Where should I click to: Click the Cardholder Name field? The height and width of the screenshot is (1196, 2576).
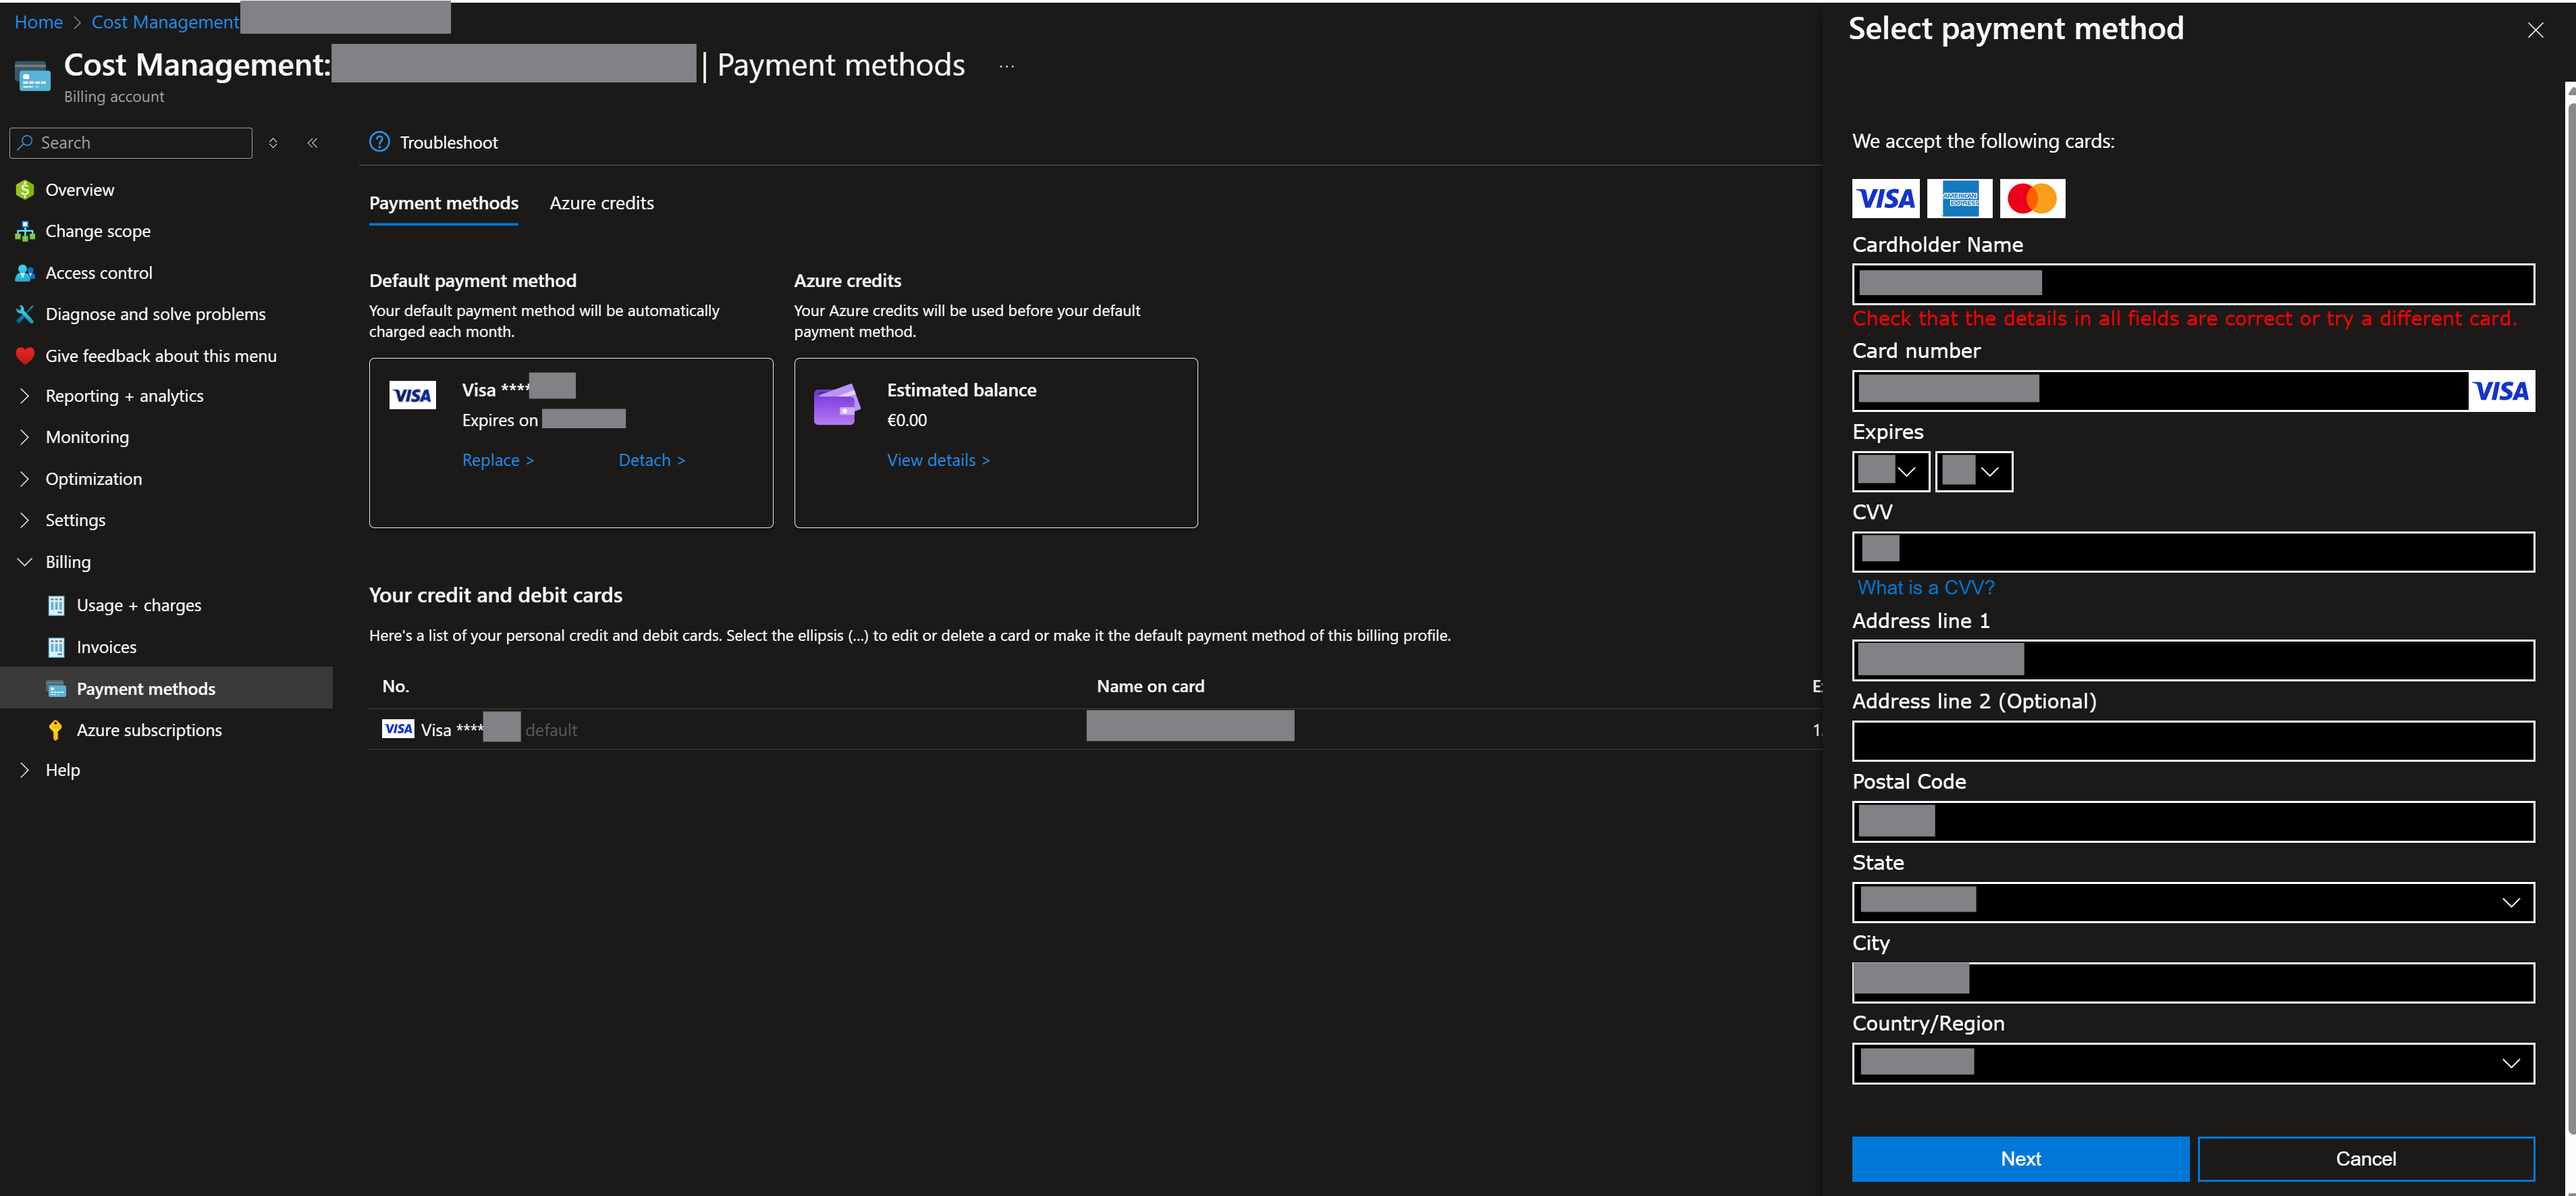[2193, 284]
